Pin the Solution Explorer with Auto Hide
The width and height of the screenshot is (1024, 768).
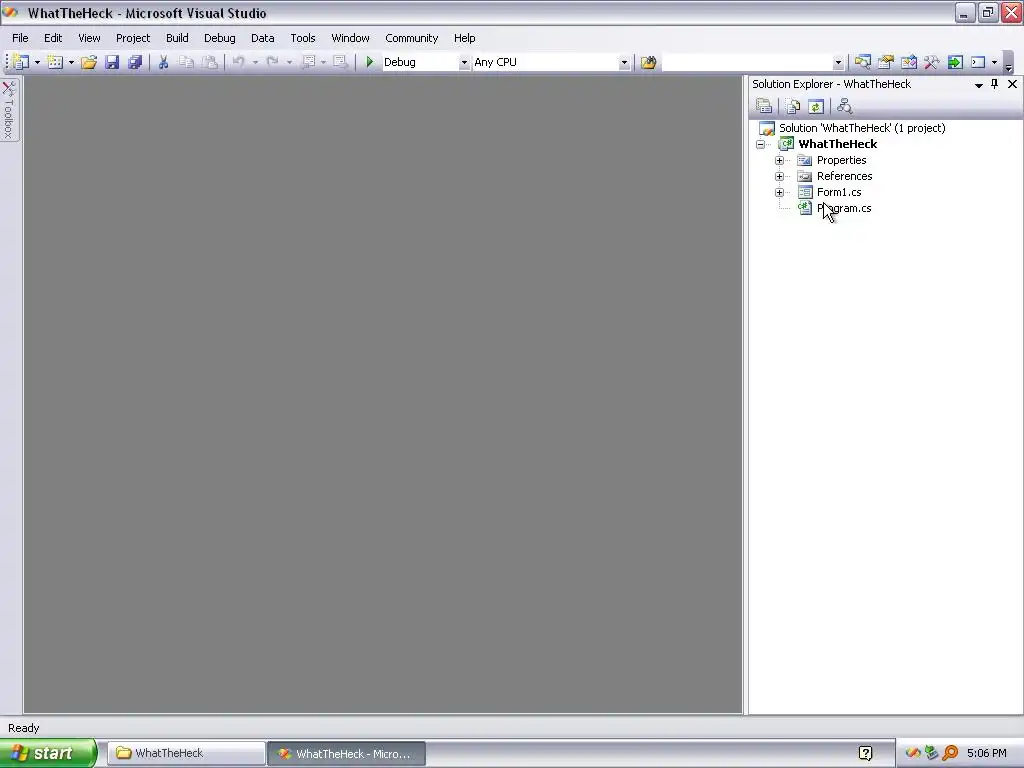pyautogui.click(x=995, y=84)
